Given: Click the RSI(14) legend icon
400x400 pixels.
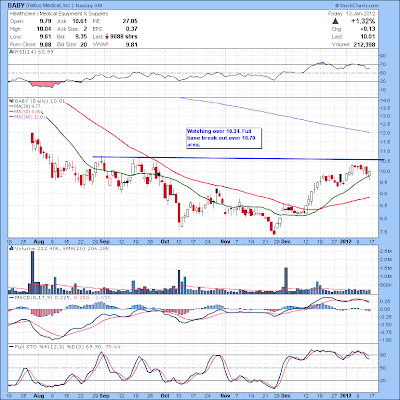Looking at the screenshot, I should [x=11, y=52].
